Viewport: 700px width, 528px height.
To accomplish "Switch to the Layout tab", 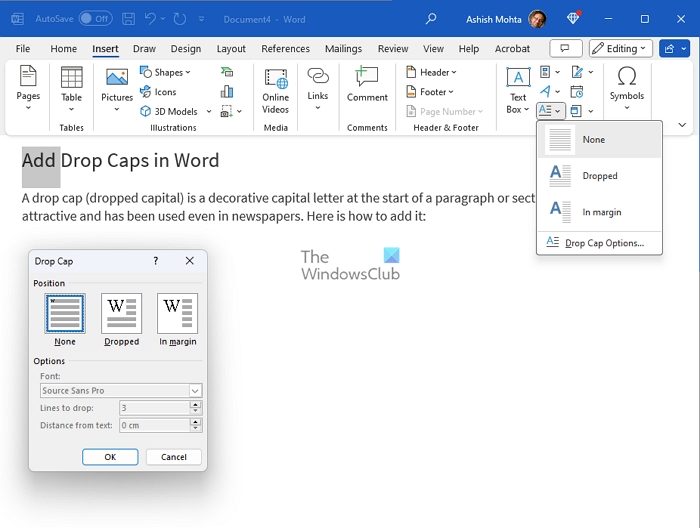I will (231, 48).
